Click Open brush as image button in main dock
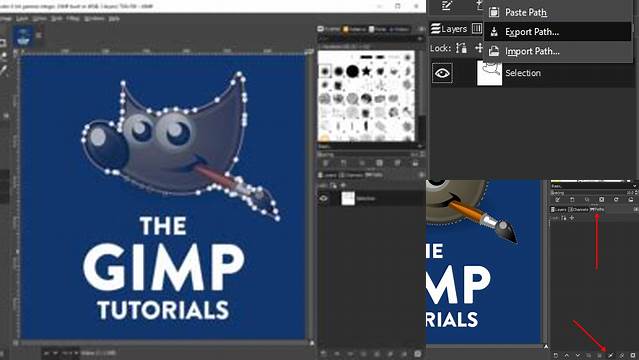639x360 pixels. click(x=415, y=163)
